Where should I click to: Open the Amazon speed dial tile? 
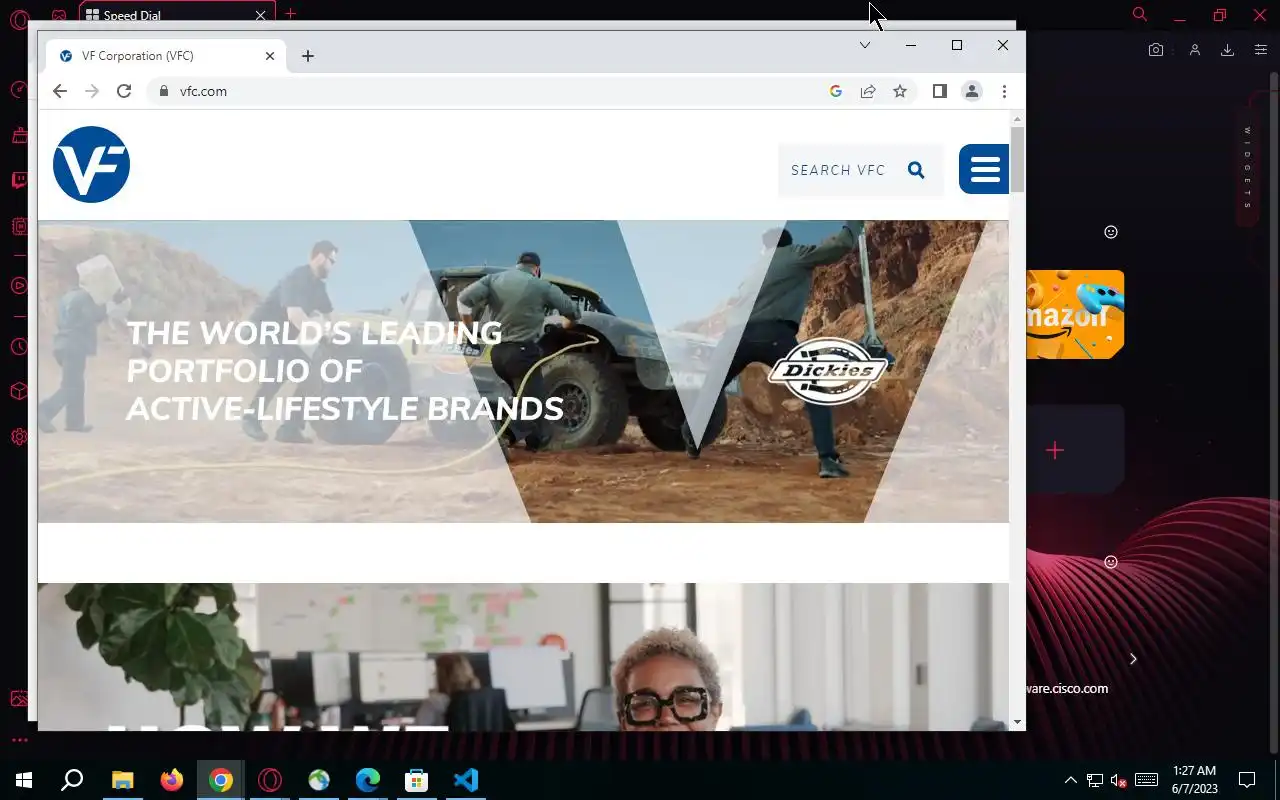coord(1075,314)
